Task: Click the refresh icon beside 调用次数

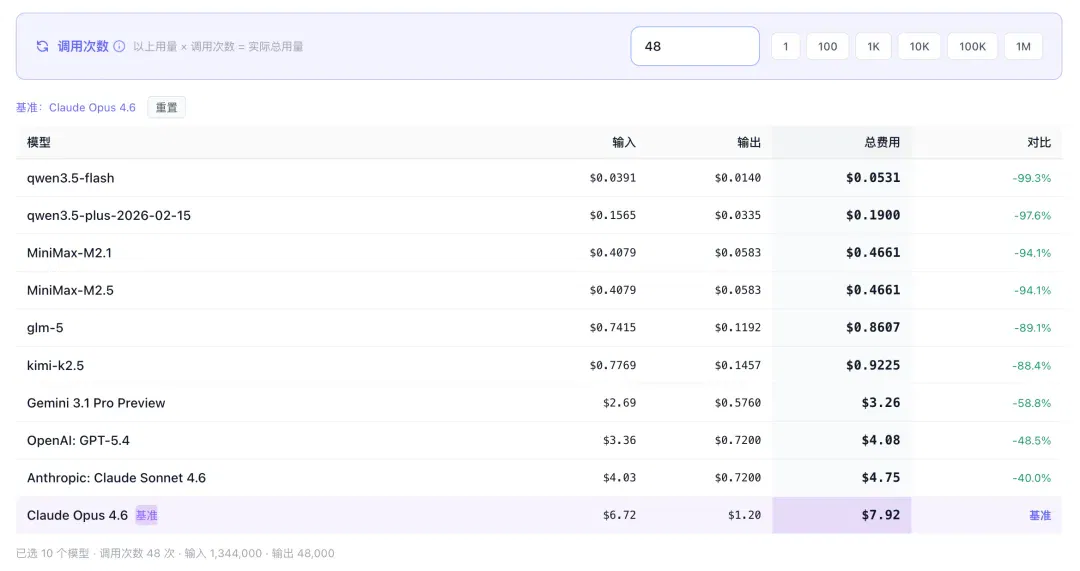Action: coord(43,46)
